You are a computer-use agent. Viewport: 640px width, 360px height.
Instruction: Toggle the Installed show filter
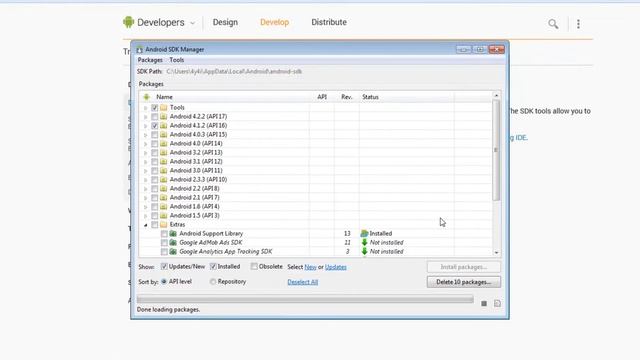[213, 267]
